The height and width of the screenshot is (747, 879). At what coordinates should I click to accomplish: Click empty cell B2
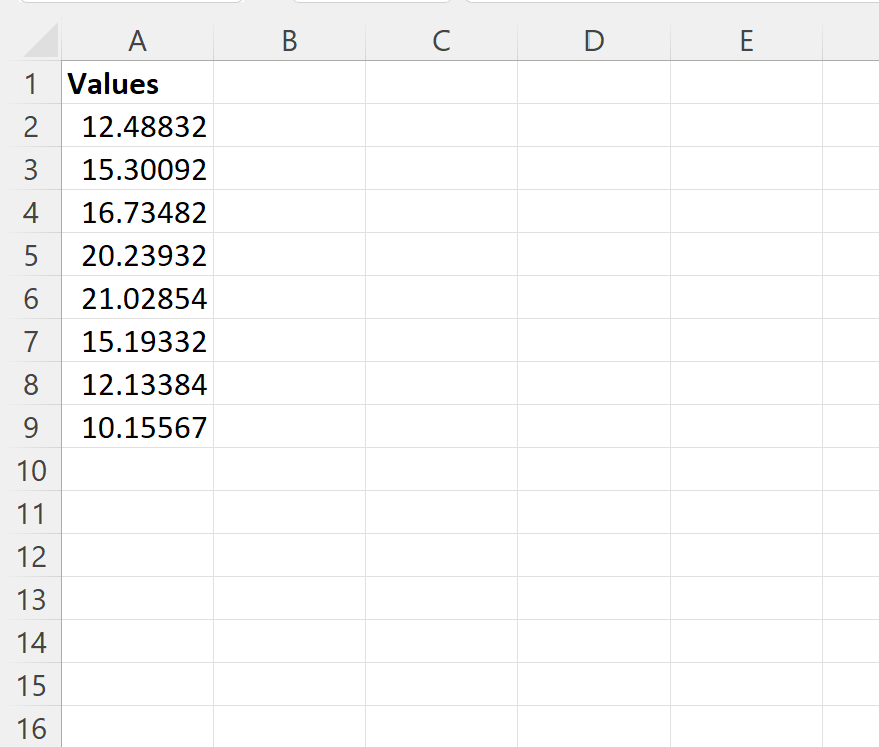coord(289,127)
